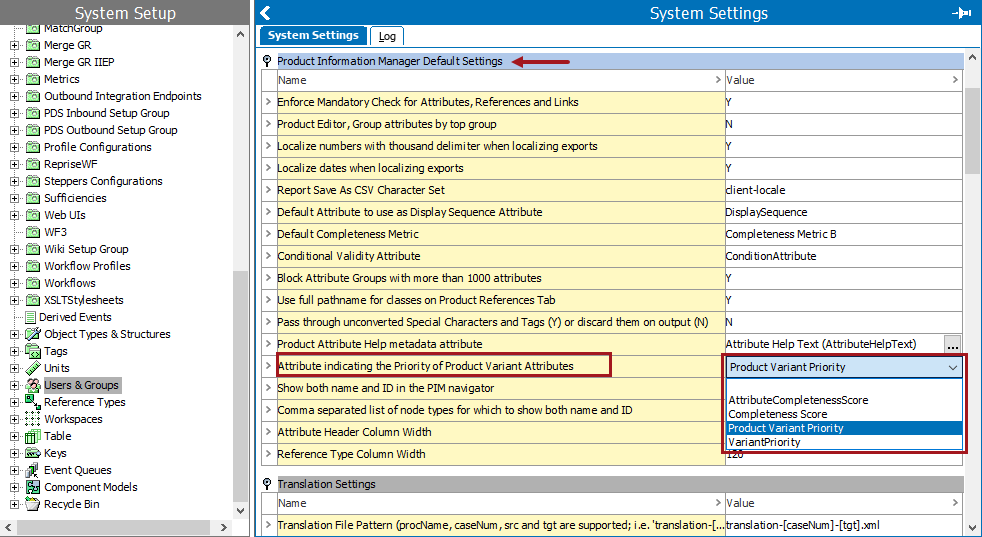Image resolution: width=982 pixels, height=537 pixels.
Task: Select the Users & Groups icon
Action: coord(32,385)
